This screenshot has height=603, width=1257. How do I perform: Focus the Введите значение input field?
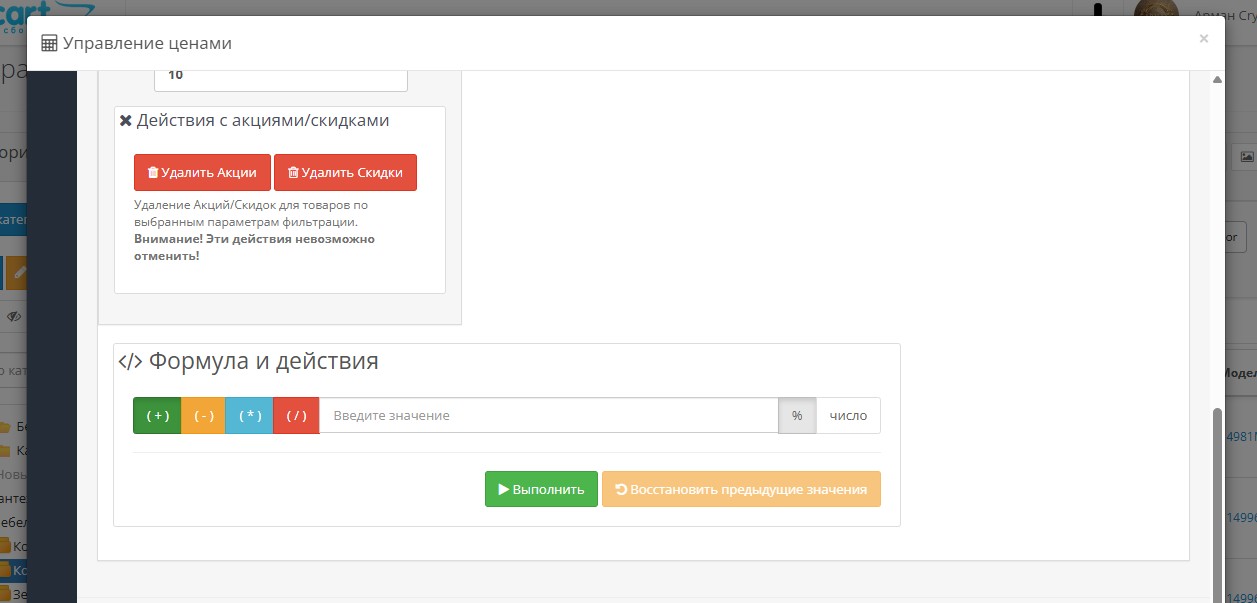tap(548, 416)
